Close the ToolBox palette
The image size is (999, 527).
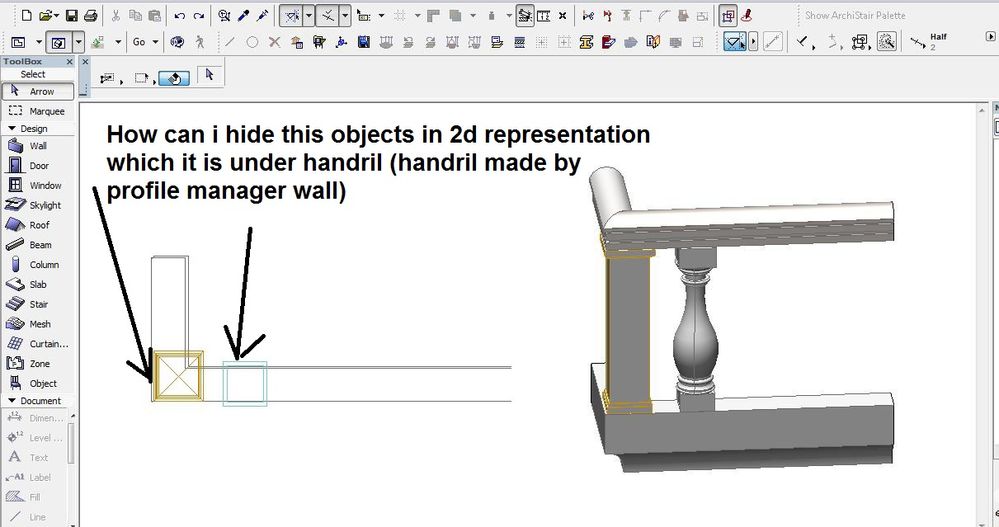click(x=69, y=62)
